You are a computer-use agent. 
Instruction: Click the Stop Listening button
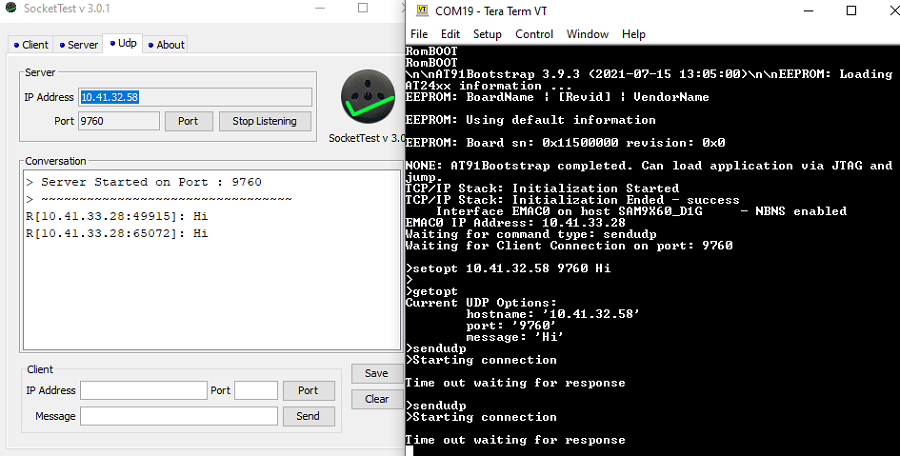tap(264, 121)
